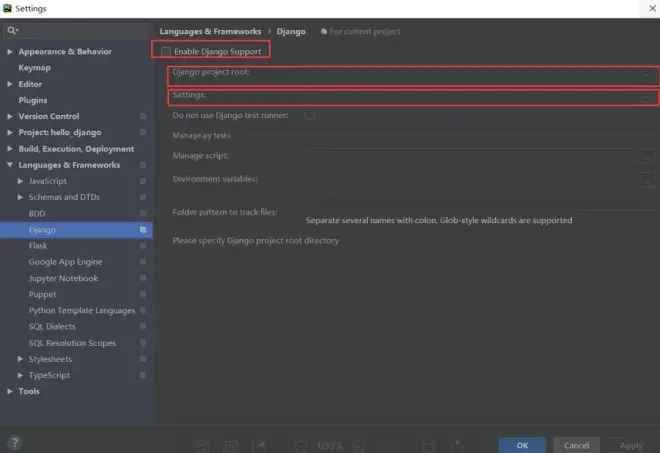Click the search magnifier icon
Image resolution: width=660 pixels, height=453 pixels.
point(12,30)
